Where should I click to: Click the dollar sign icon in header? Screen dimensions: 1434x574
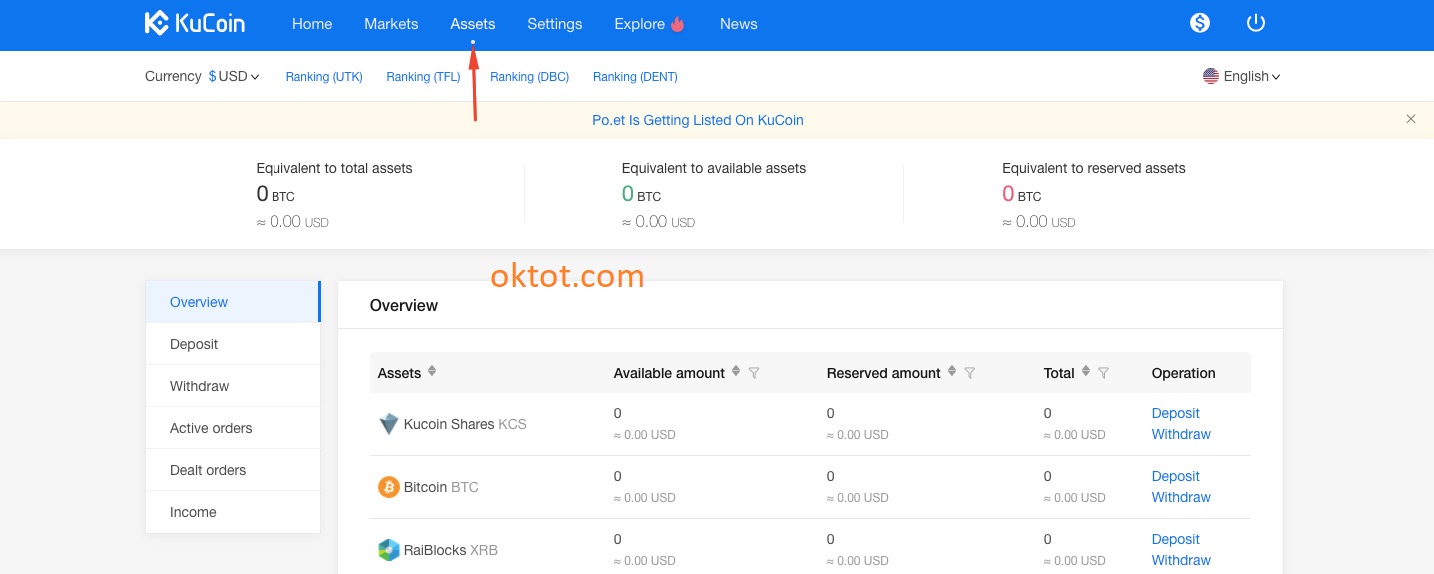tap(1200, 23)
